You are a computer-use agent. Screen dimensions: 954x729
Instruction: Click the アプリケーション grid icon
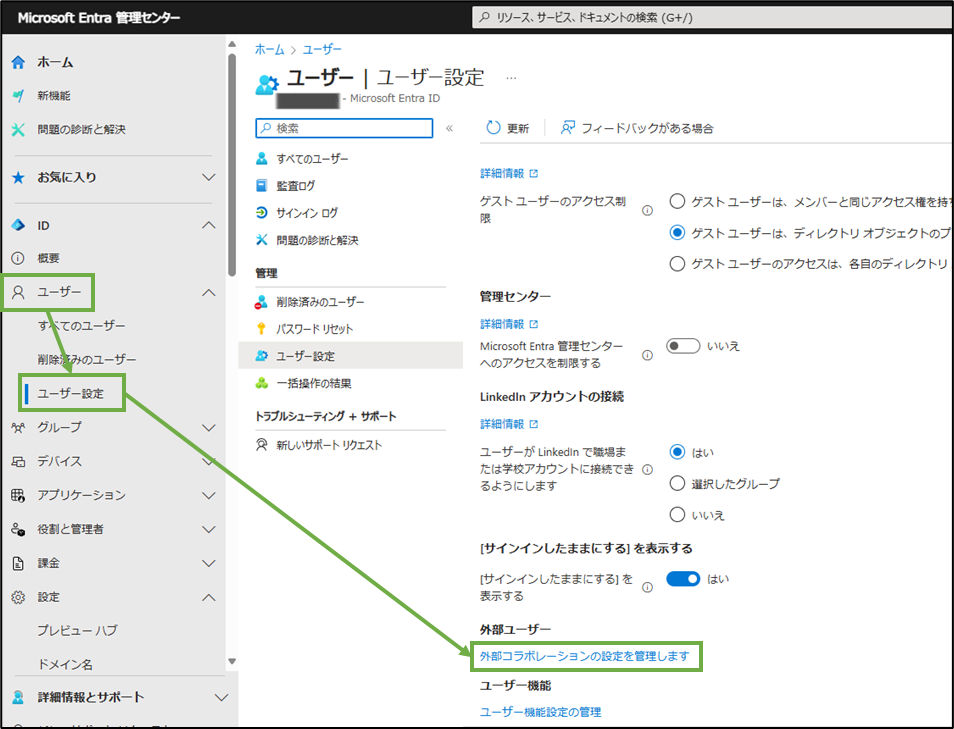[18, 495]
